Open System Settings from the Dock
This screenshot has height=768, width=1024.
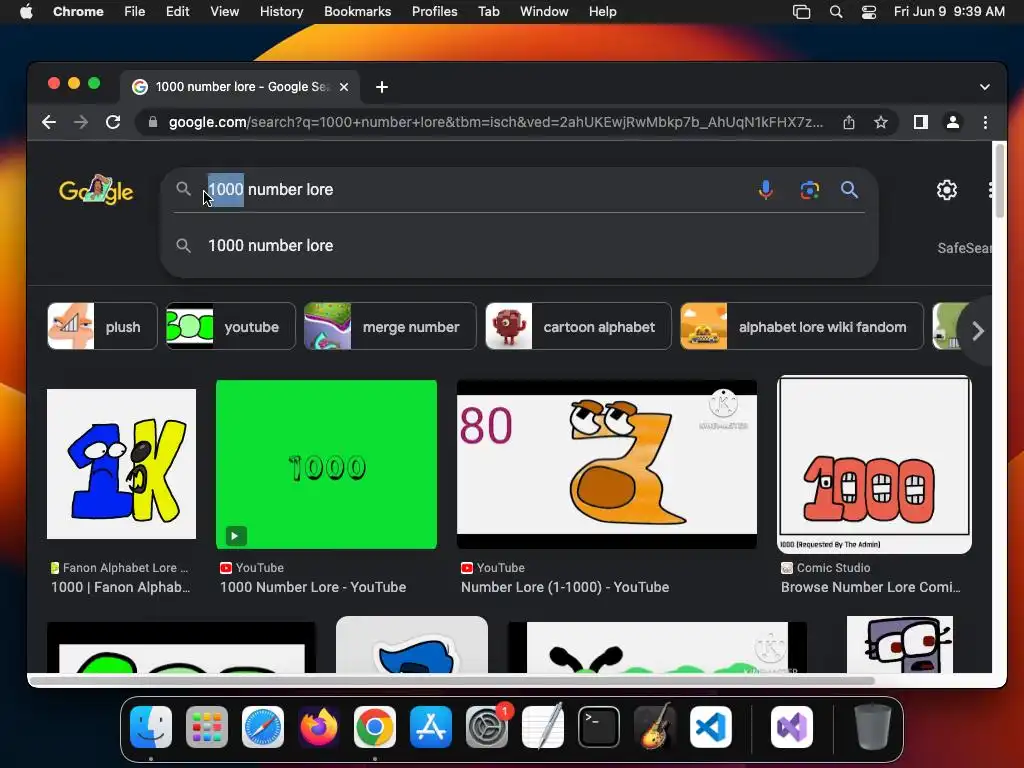(x=487, y=727)
